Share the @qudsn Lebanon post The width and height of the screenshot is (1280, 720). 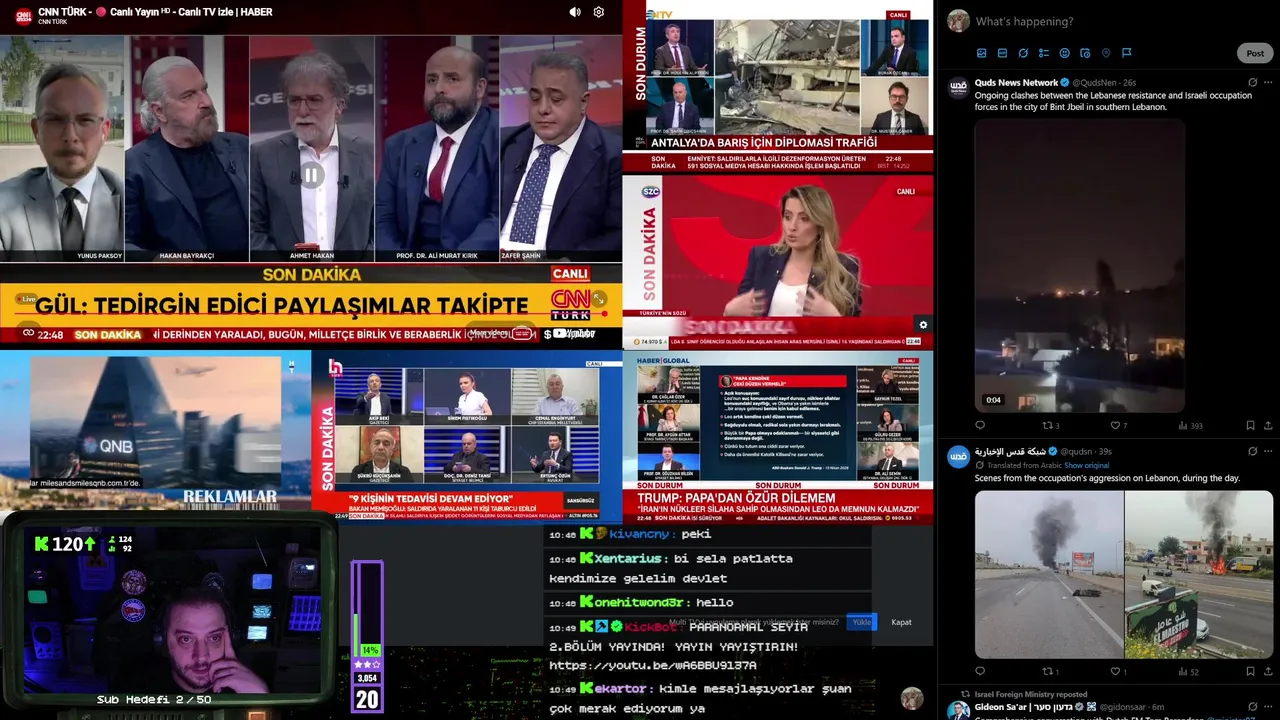(x=1268, y=671)
